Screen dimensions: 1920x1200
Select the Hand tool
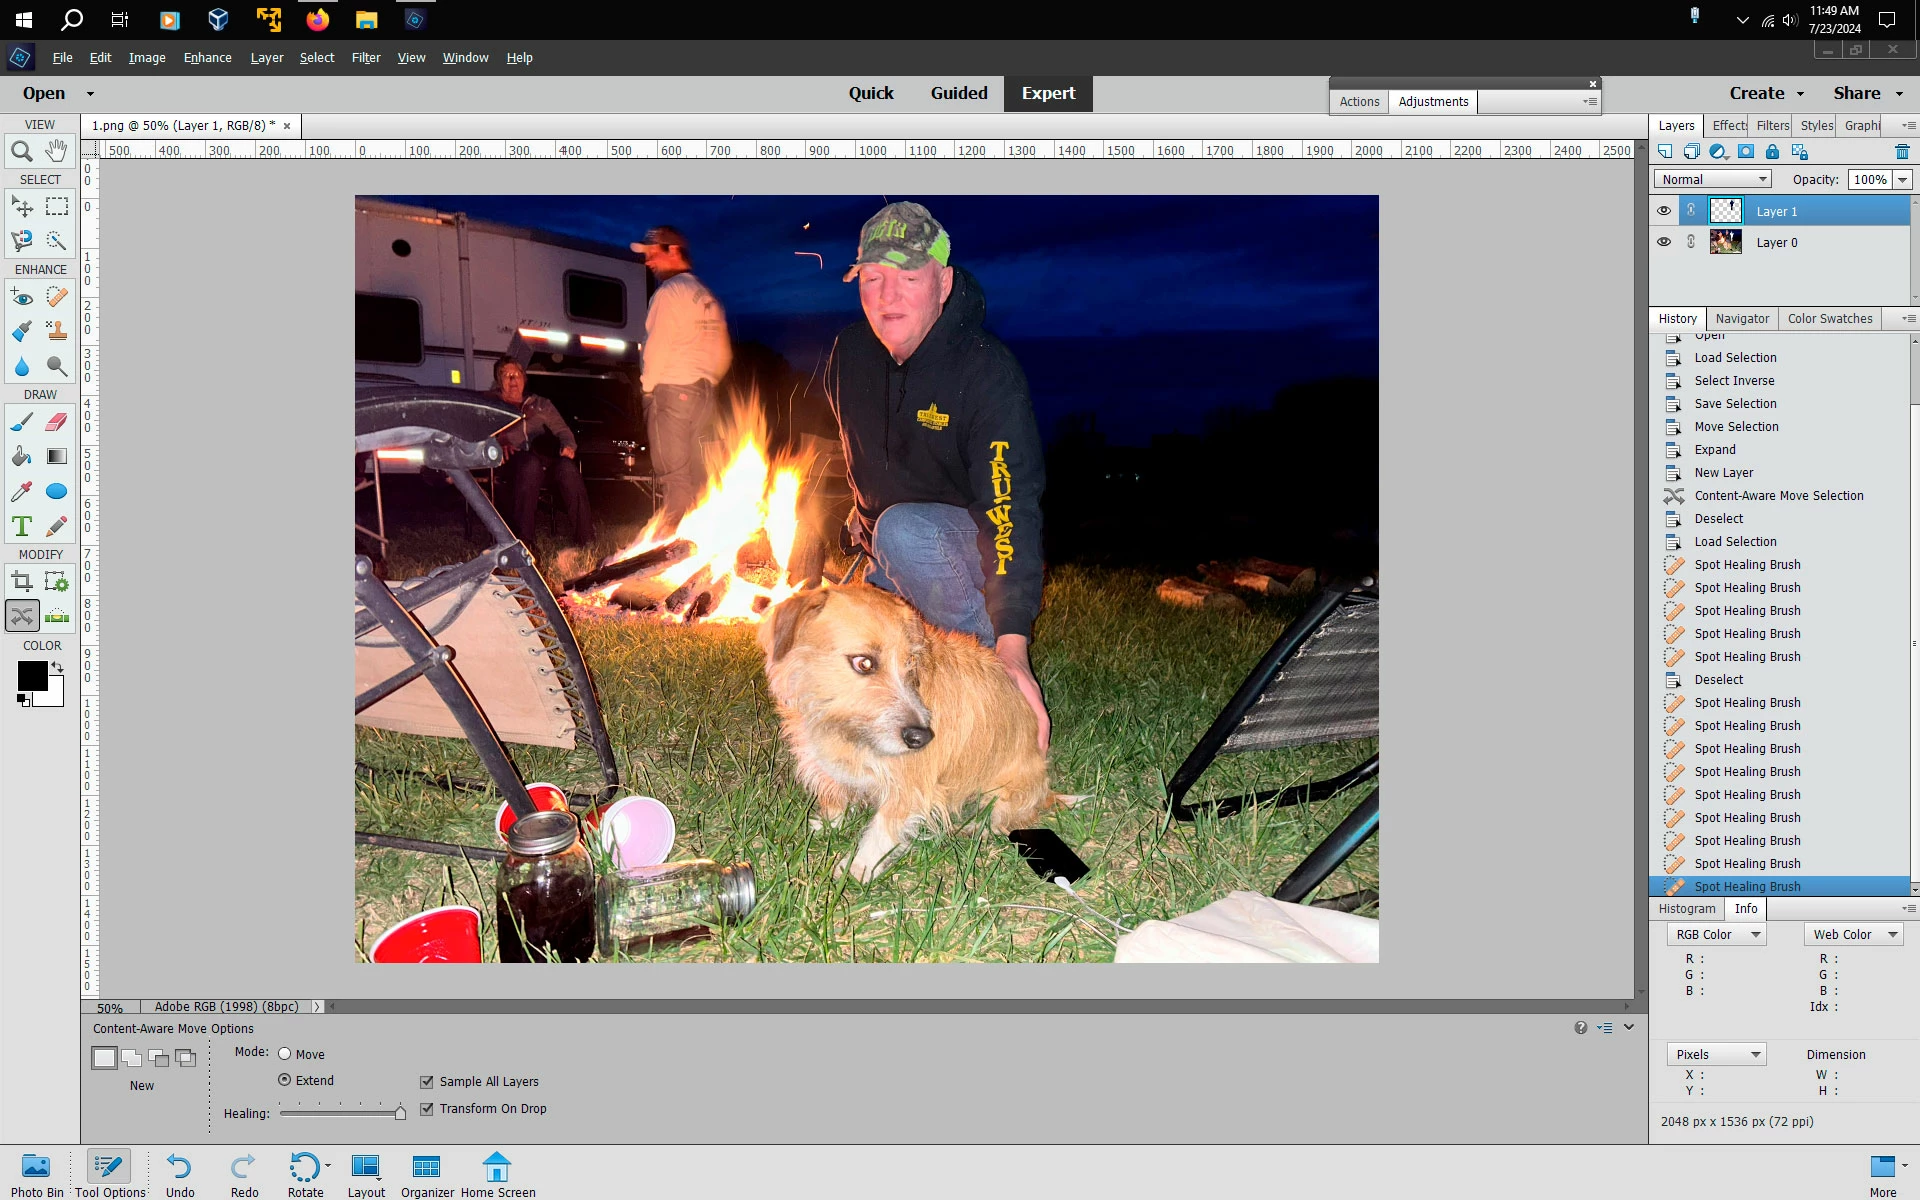click(x=57, y=151)
